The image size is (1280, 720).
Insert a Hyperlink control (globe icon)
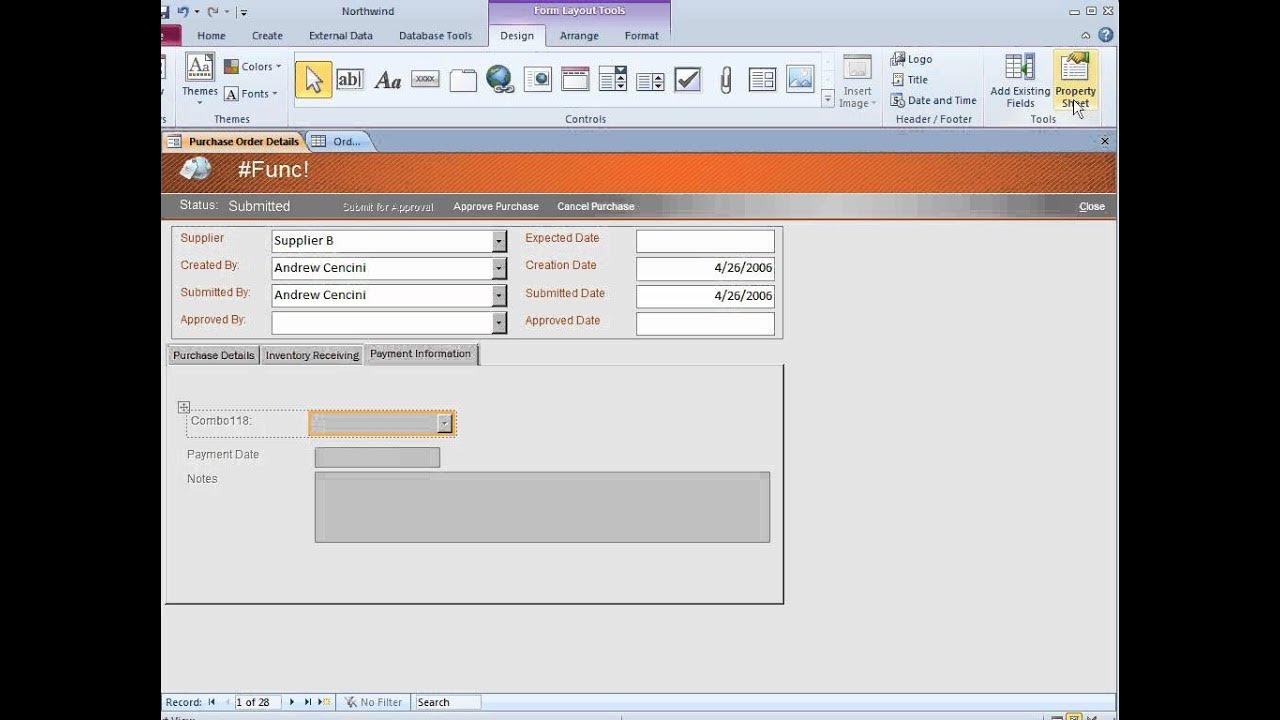(x=500, y=80)
